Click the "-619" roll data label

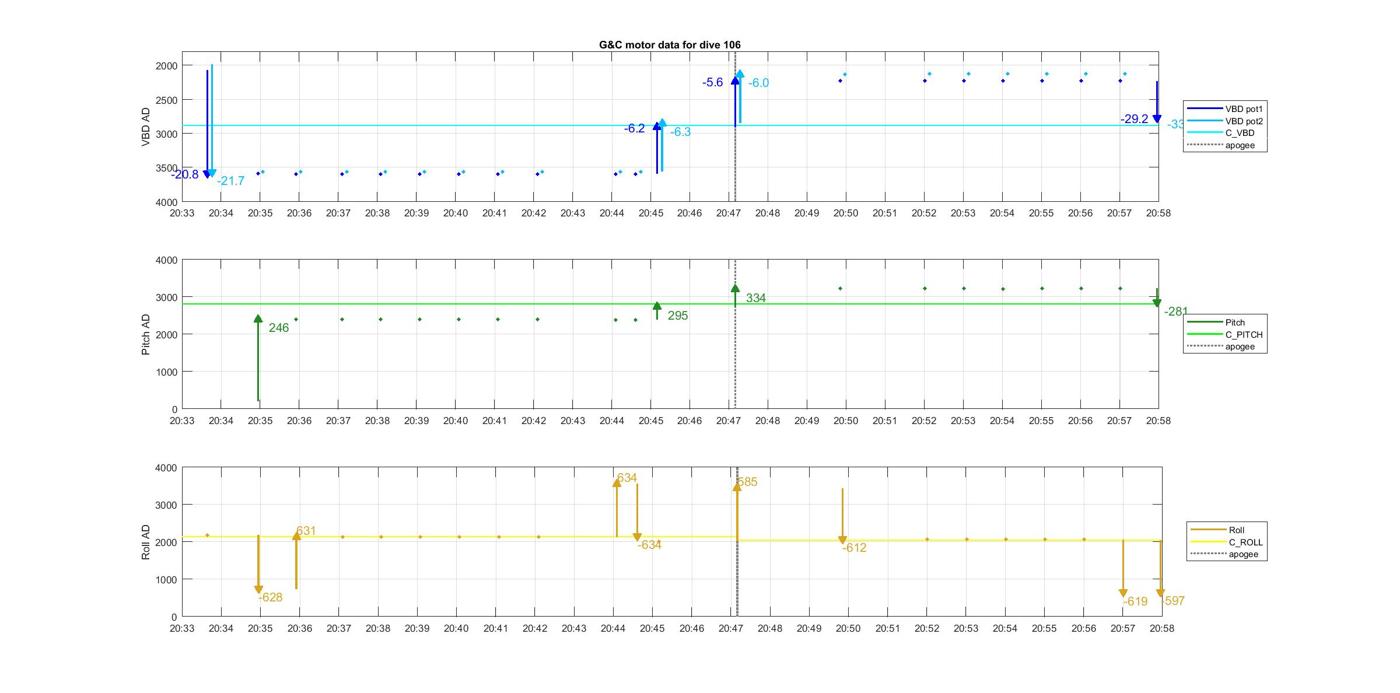(1135, 602)
